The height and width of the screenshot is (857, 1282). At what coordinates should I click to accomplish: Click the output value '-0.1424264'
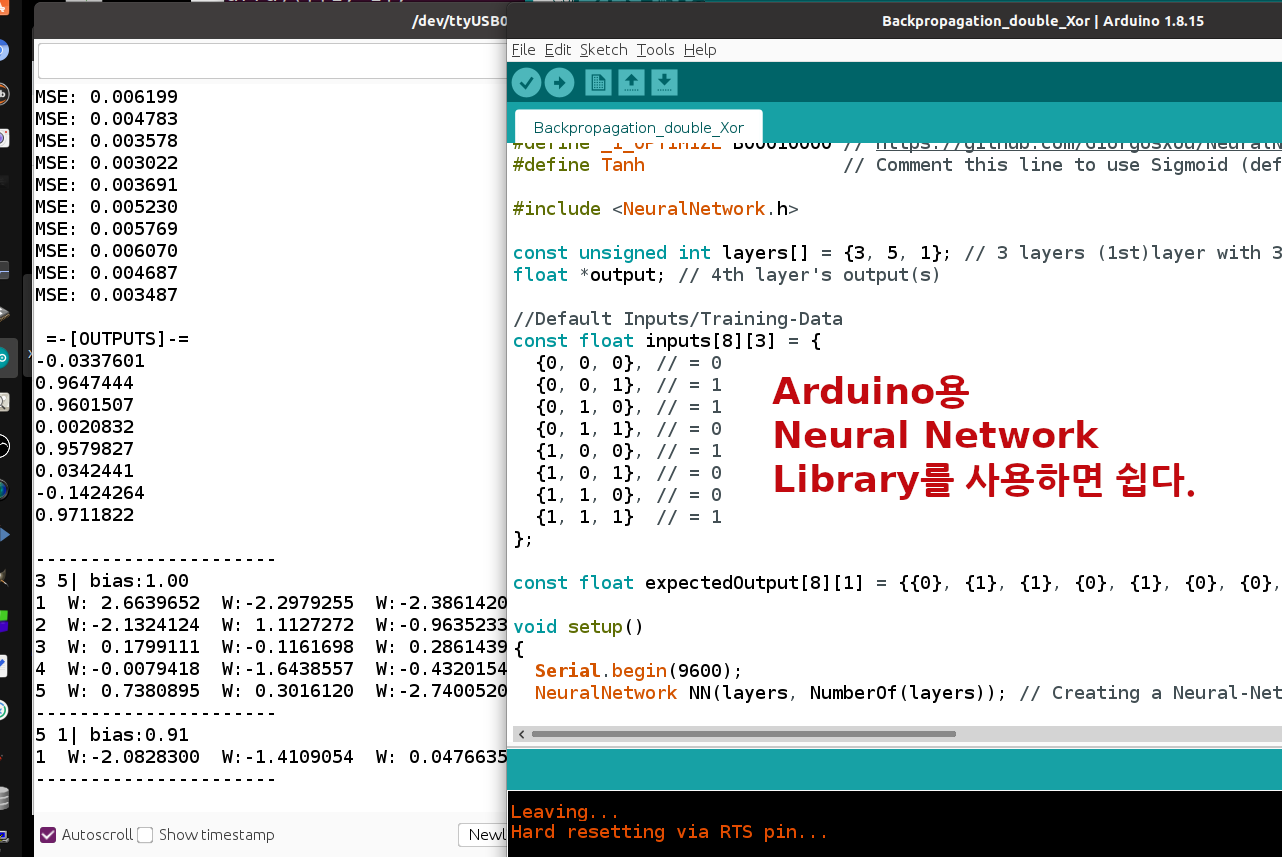tap(90, 493)
